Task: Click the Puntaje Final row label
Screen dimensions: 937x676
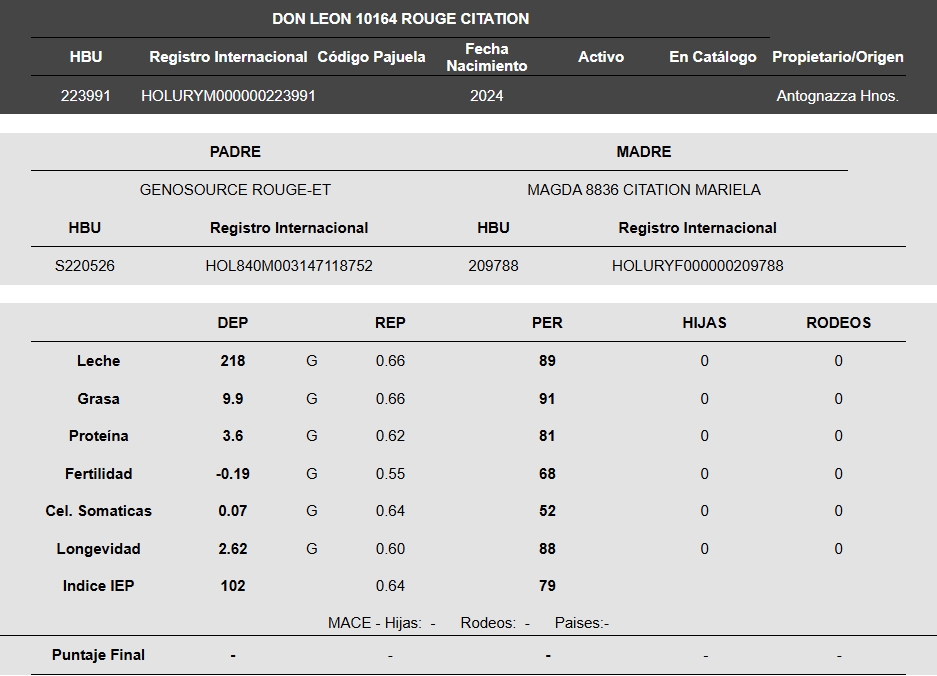Action: 99,655
